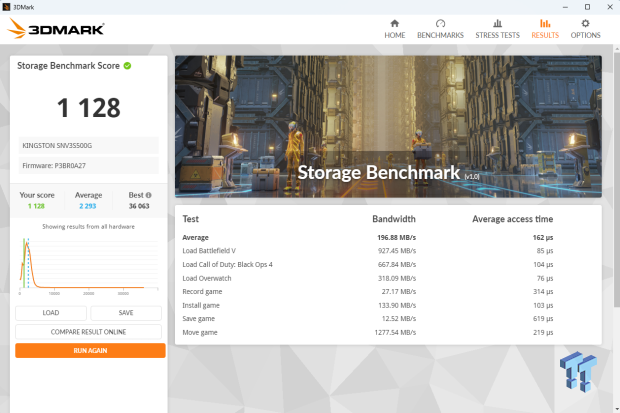Click the 3DMark title bar app icon
The height and width of the screenshot is (413, 620).
coord(6,7)
